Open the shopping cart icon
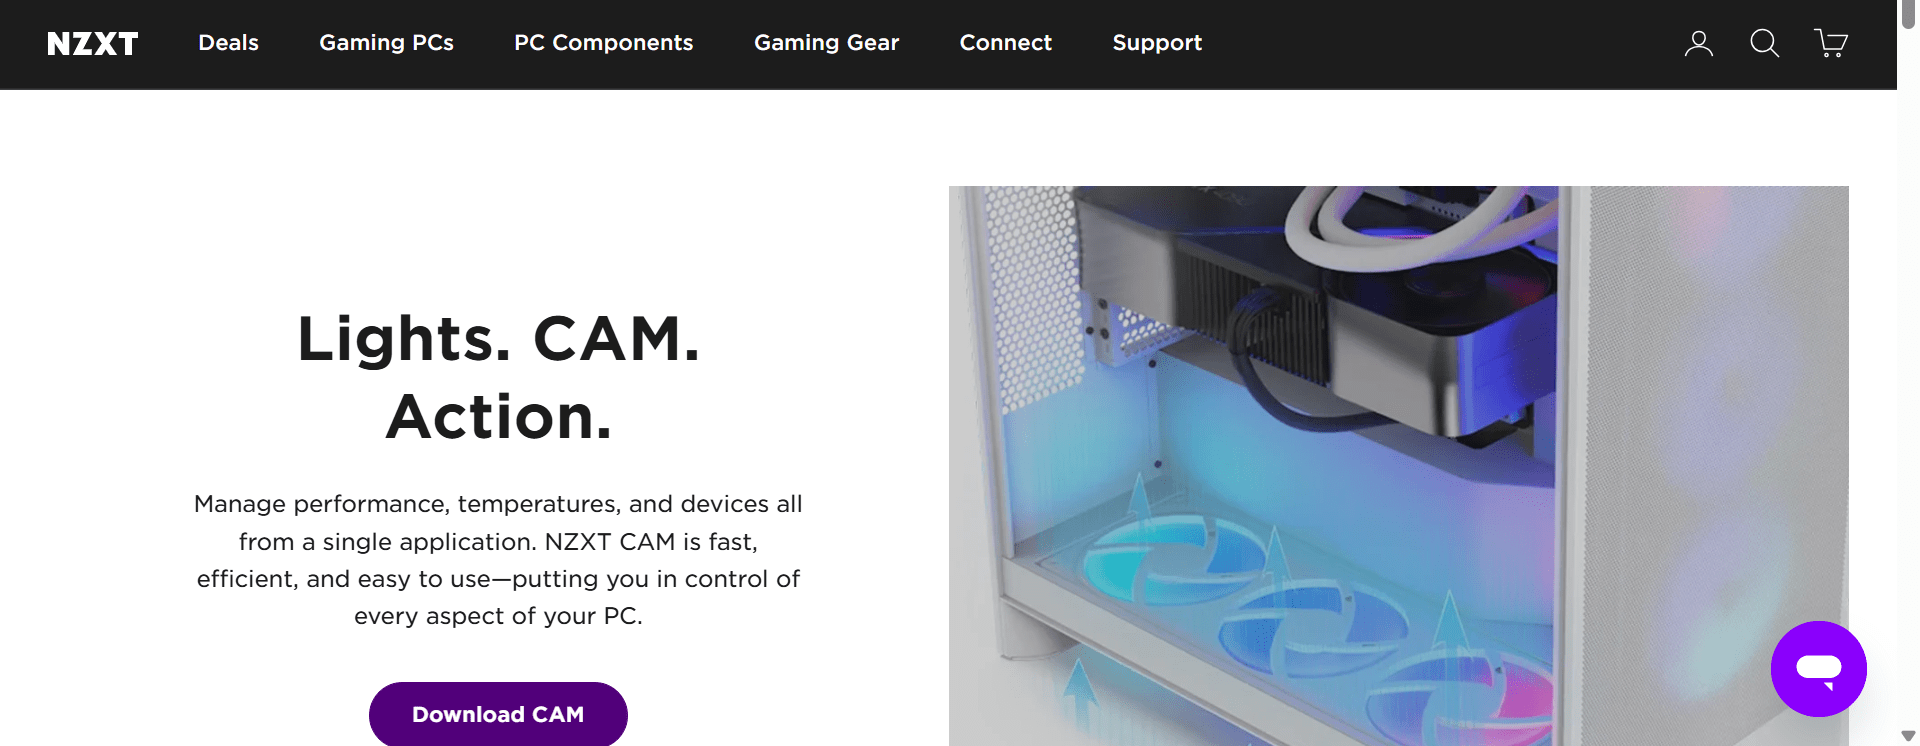 [x=1830, y=43]
